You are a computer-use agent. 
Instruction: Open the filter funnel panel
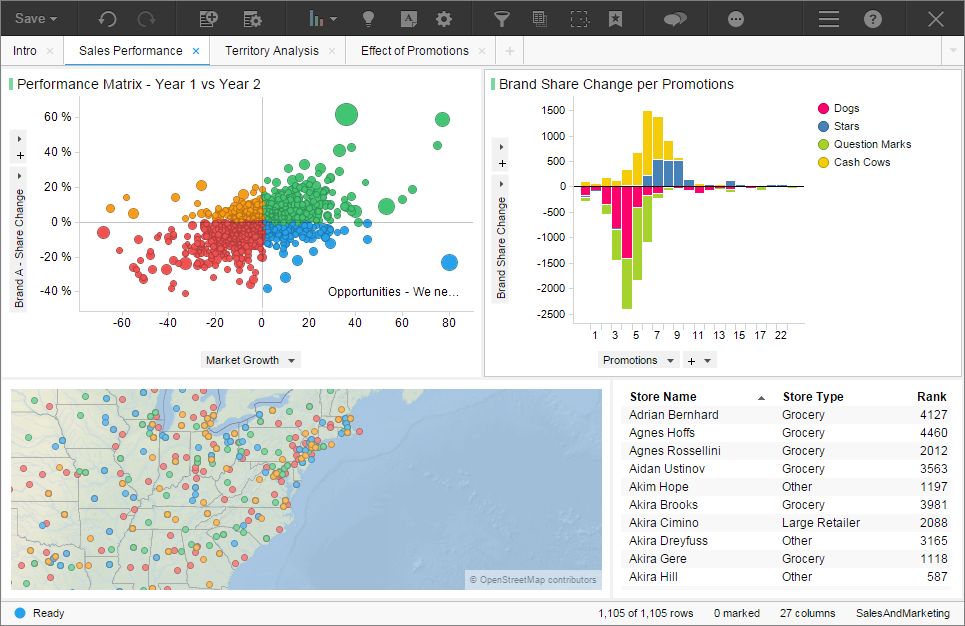coord(502,19)
